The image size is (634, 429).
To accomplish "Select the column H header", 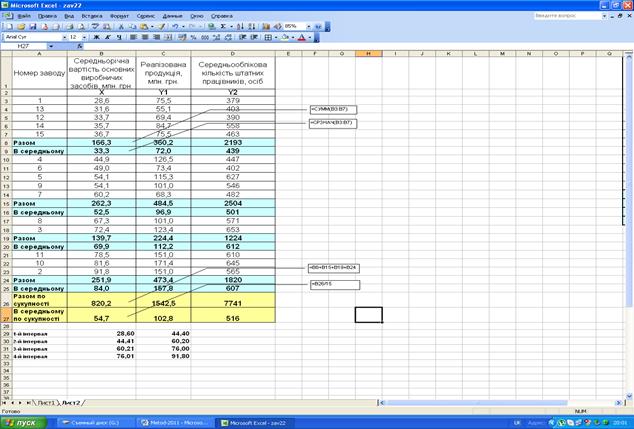I will click(x=369, y=53).
